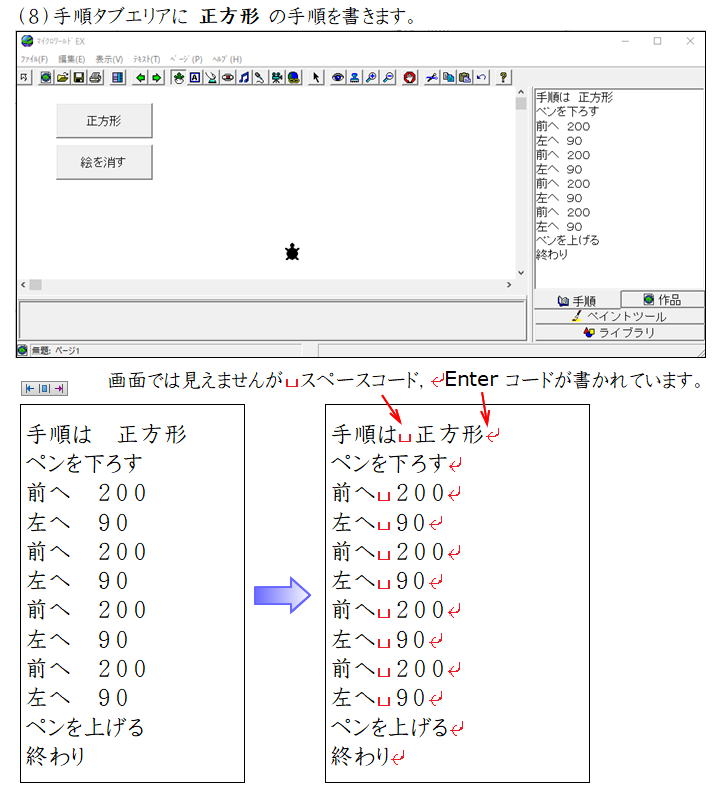Image resolution: width=719 pixels, height=809 pixels.
Task: Click the button-creation icon with the red oval
Action: 227,77
